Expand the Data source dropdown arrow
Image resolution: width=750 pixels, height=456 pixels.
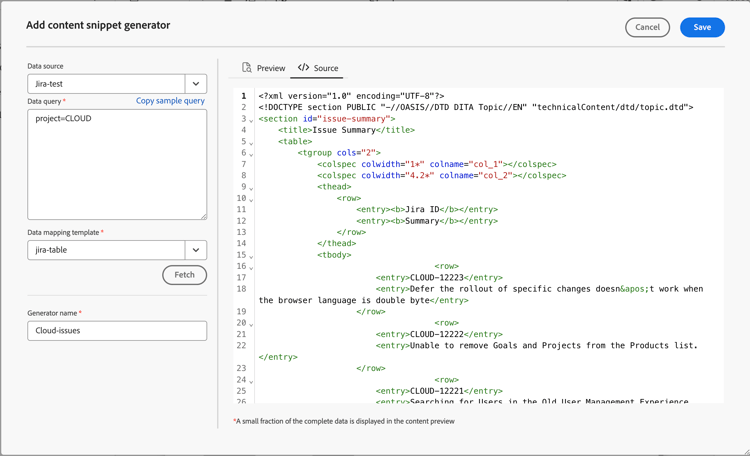pos(196,84)
